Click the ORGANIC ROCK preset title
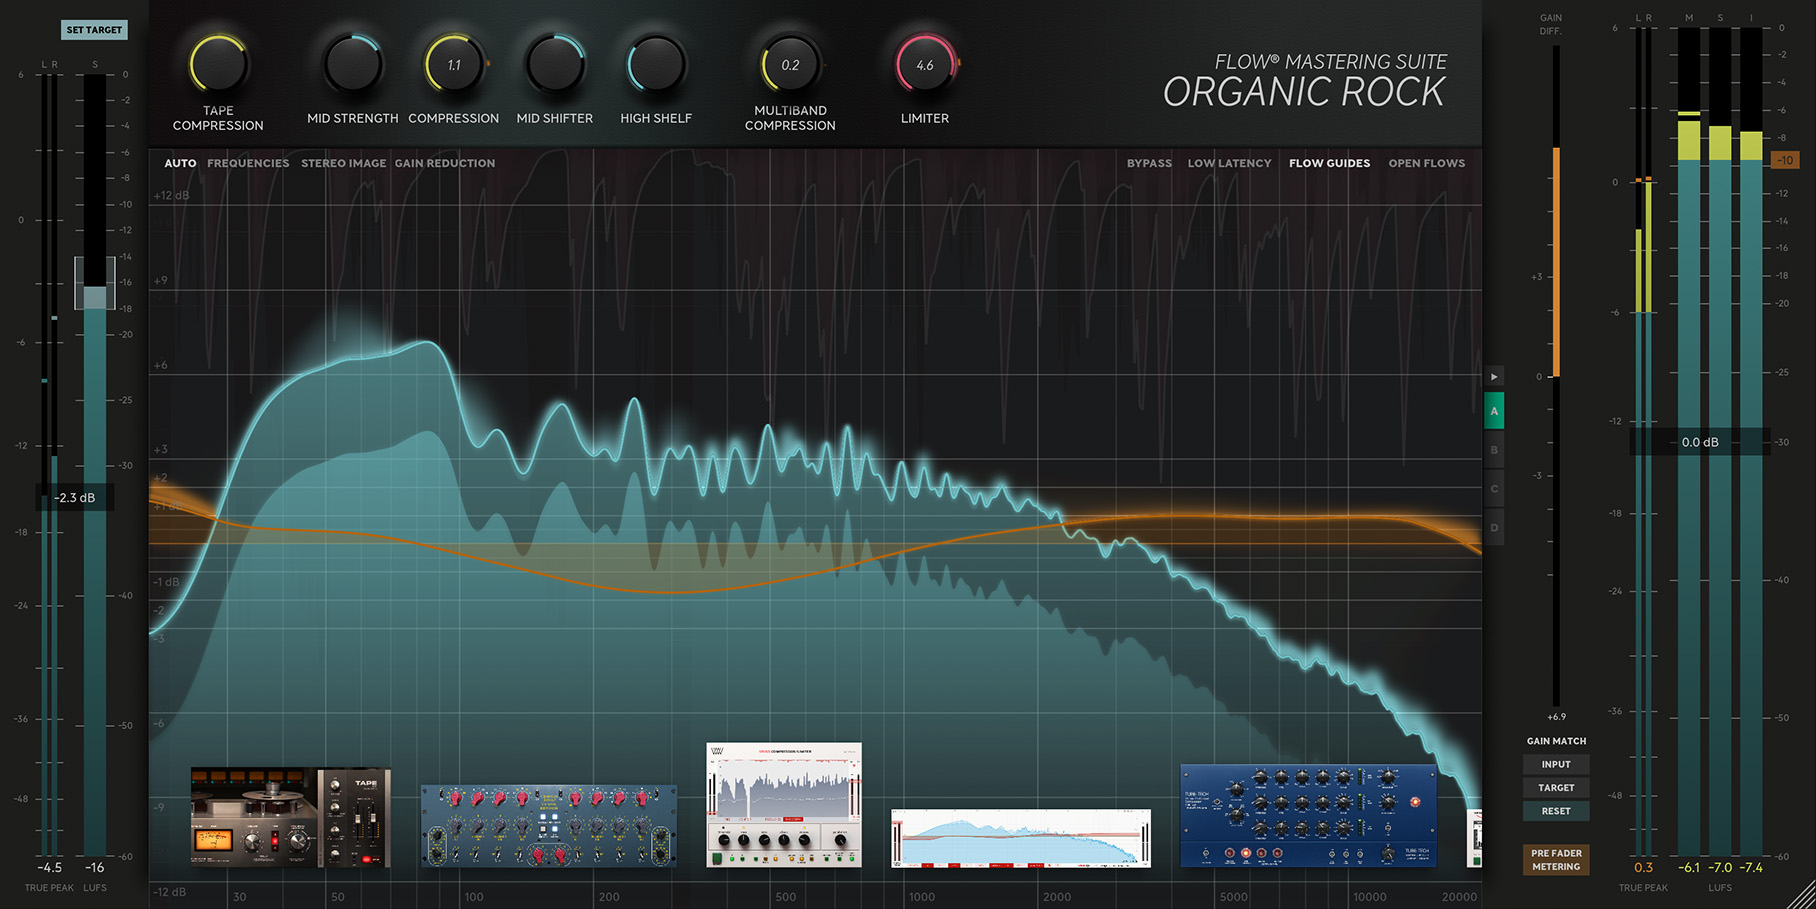This screenshot has height=909, width=1816. tap(1304, 92)
